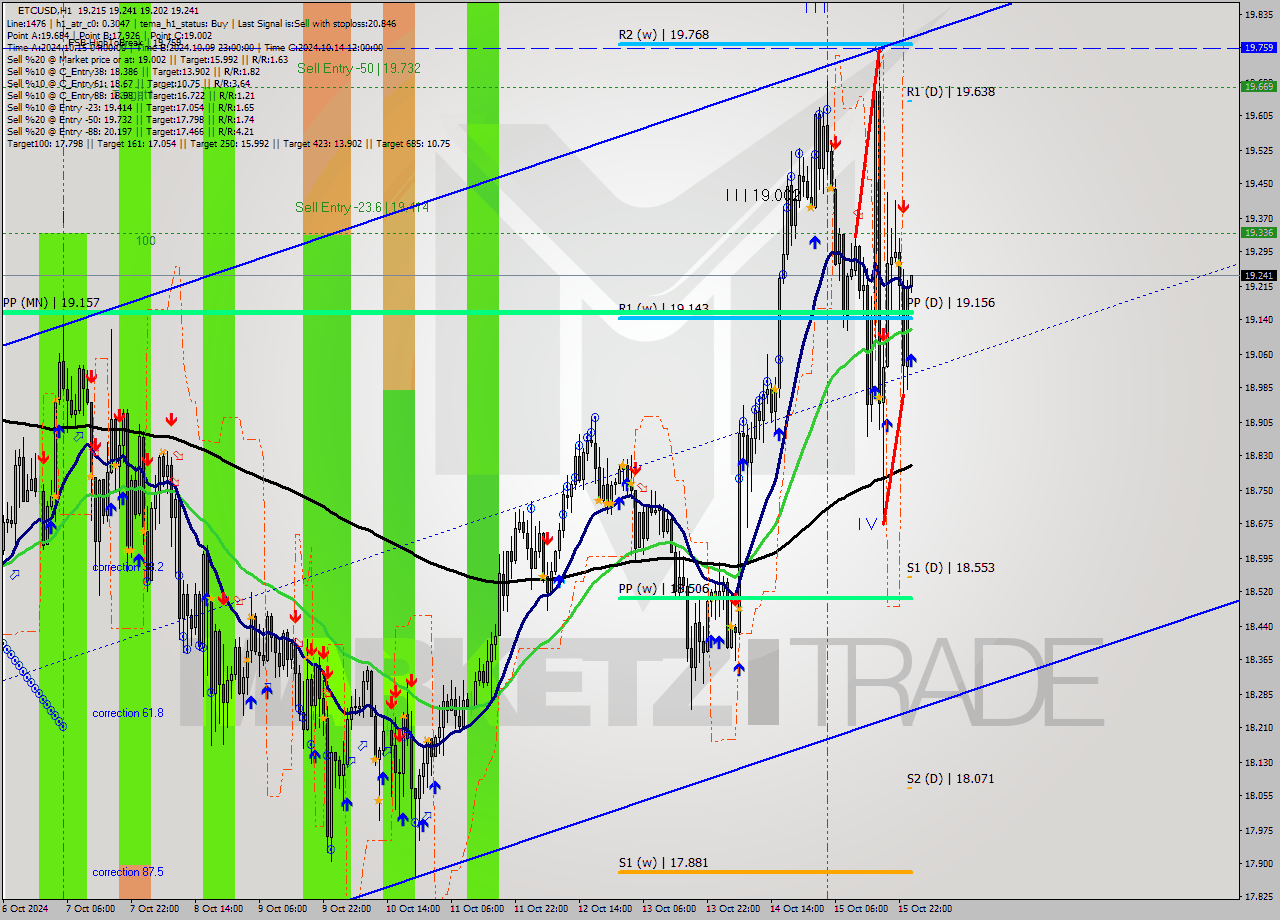Click the 18.750 price axis value
Image resolution: width=1280 pixels, height=920 pixels.
click(x=1257, y=490)
